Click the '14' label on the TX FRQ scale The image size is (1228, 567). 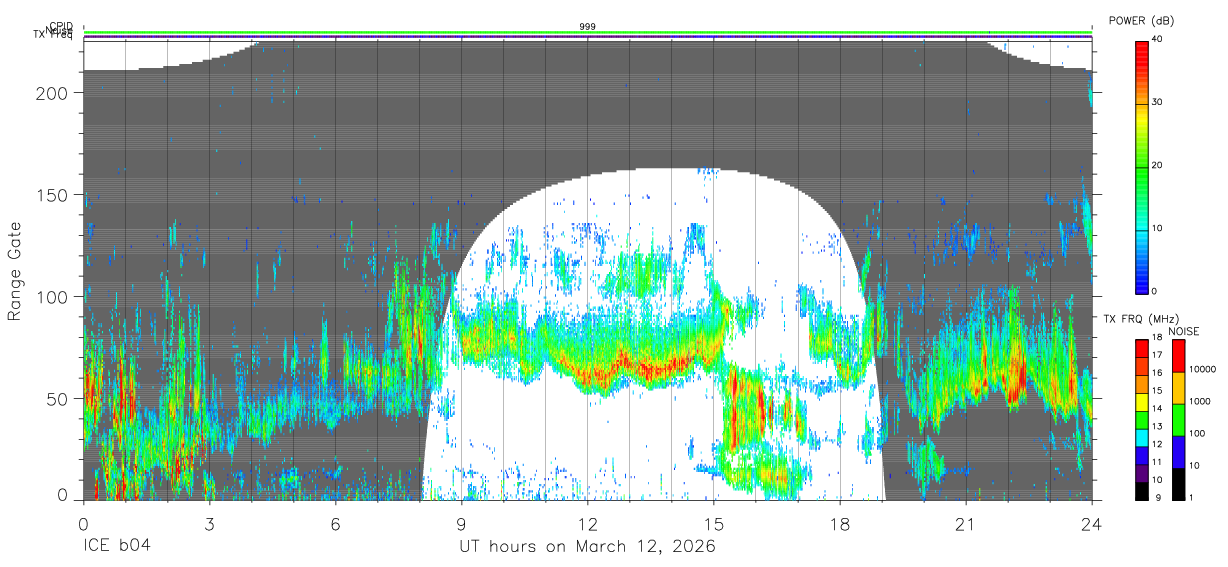coord(1157,408)
